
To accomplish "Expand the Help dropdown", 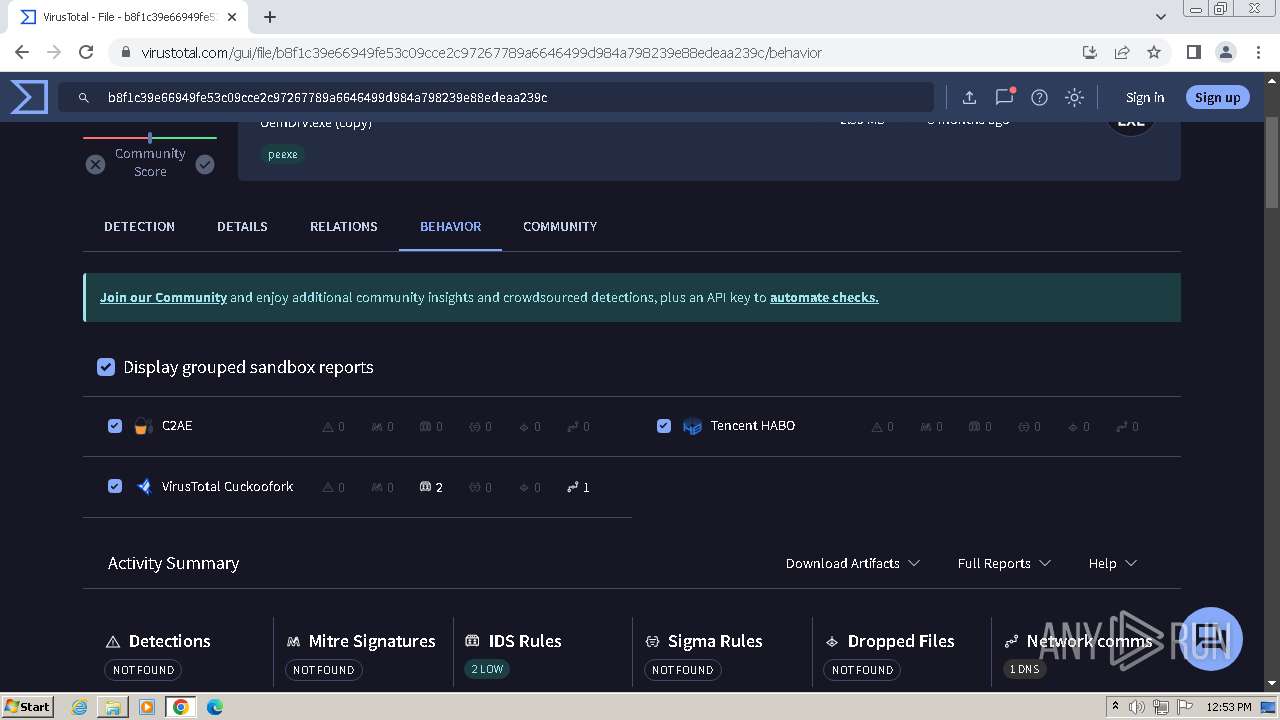I will point(1113,563).
